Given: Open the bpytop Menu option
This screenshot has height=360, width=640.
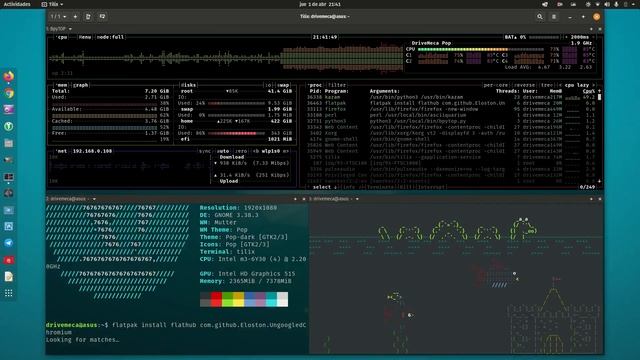Looking at the screenshot, I should [x=84, y=37].
